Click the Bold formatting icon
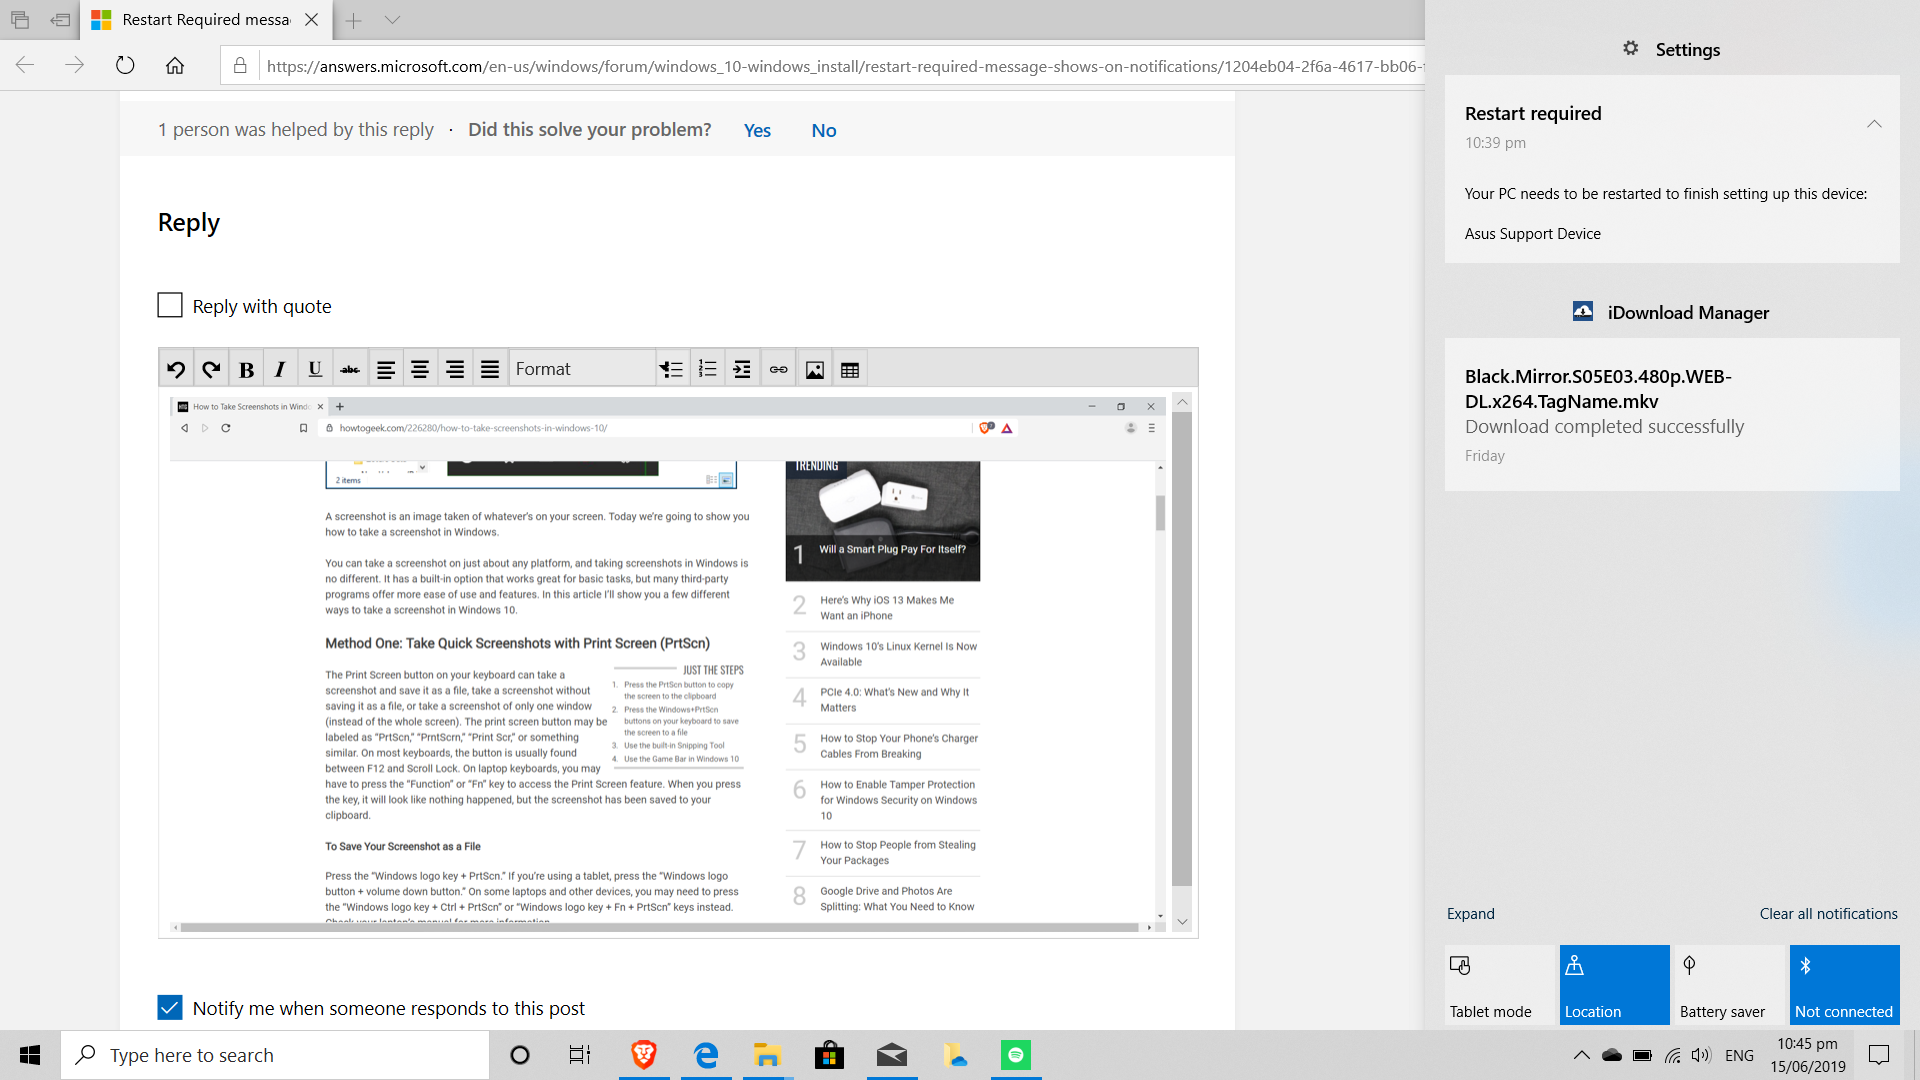This screenshot has height=1080, width=1920. 246,370
